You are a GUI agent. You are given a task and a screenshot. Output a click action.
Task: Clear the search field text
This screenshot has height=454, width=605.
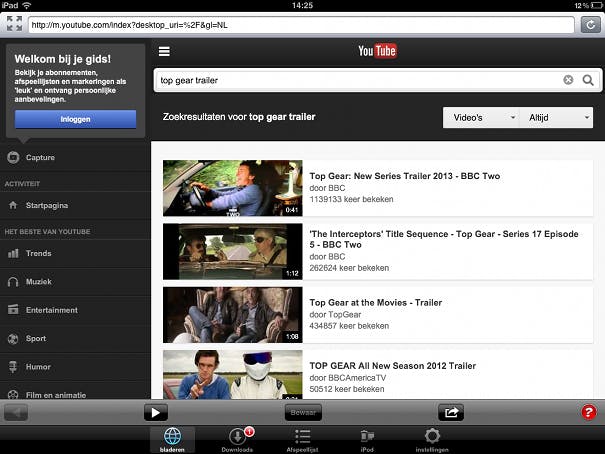(568, 80)
